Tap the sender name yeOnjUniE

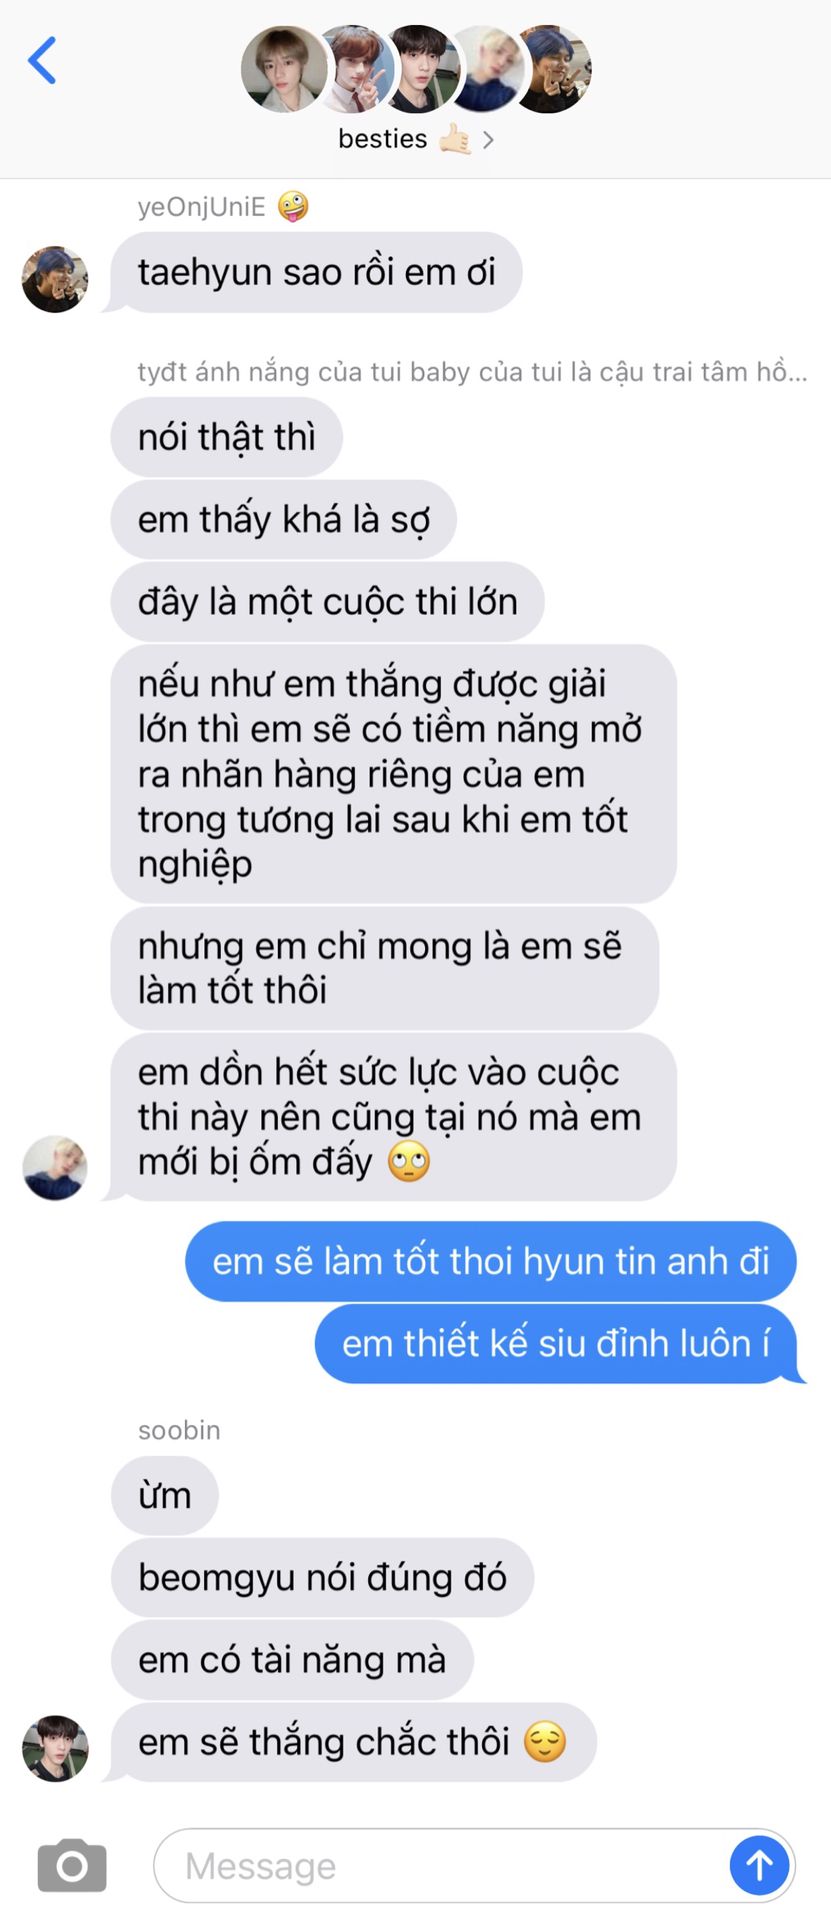[x=201, y=207]
